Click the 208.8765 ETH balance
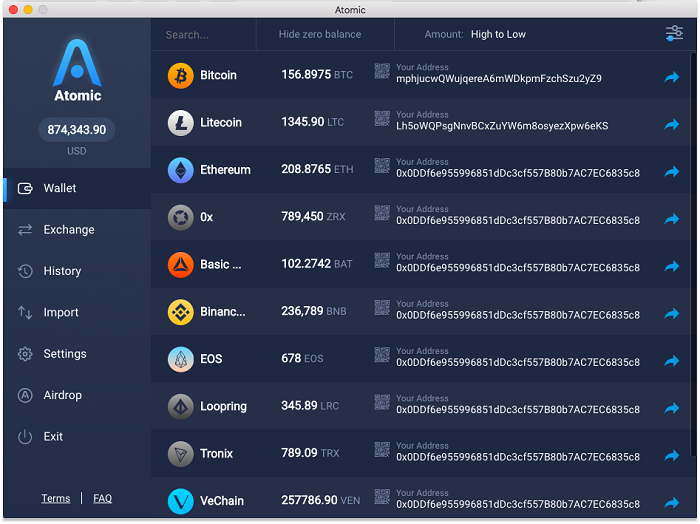The image size is (700, 524). coord(317,169)
